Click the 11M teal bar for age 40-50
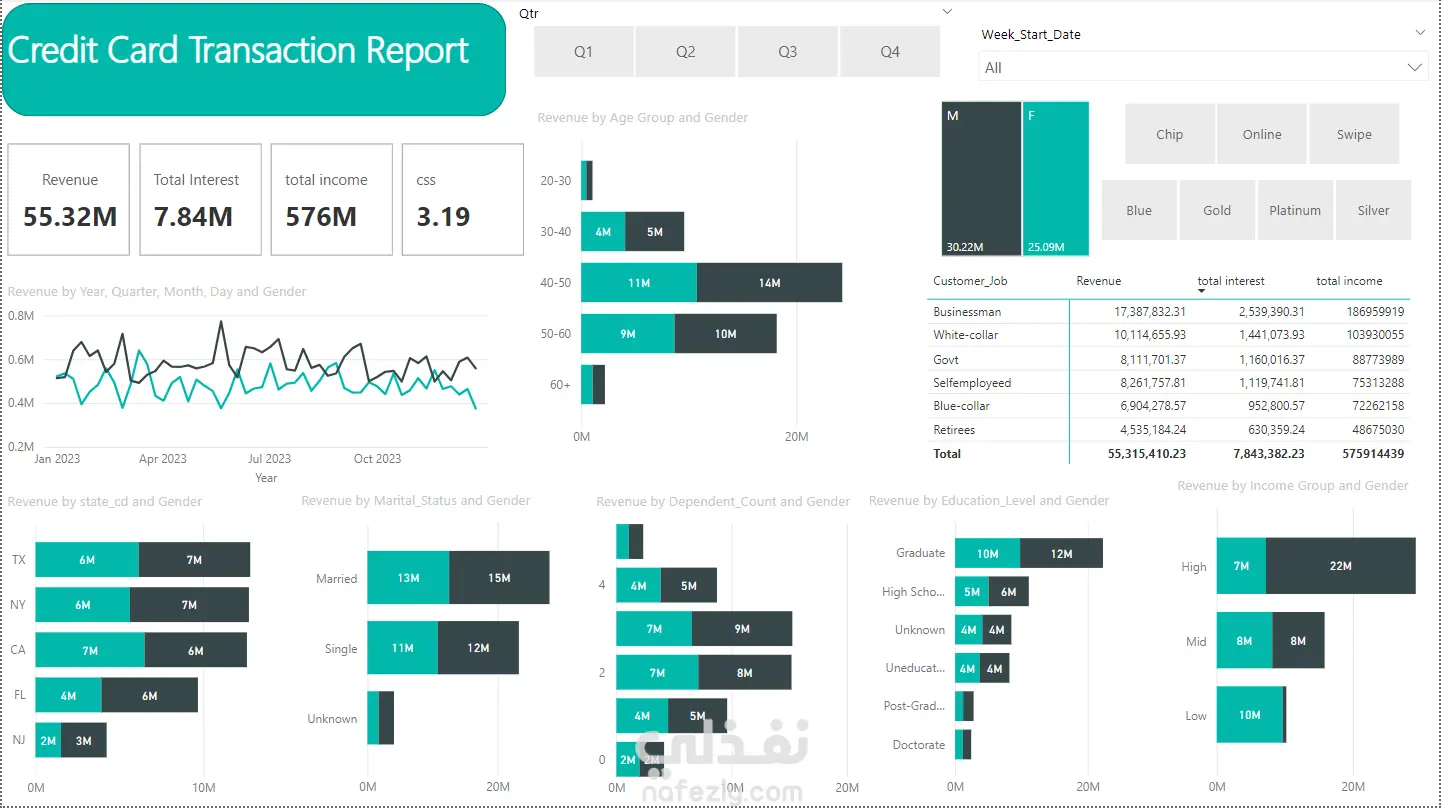This screenshot has width=1443, height=808. tap(639, 283)
